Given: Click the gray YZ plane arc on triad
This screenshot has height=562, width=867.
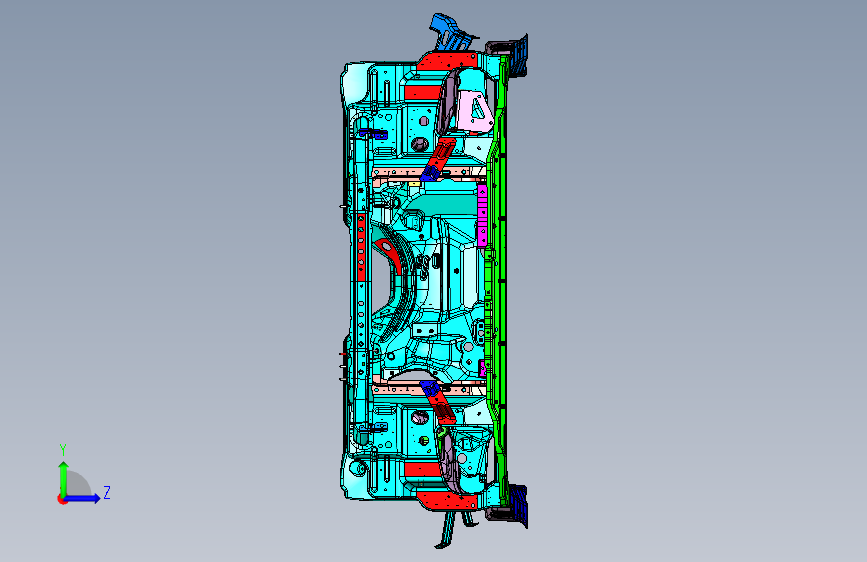Looking at the screenshot, I should coord(78,484).
